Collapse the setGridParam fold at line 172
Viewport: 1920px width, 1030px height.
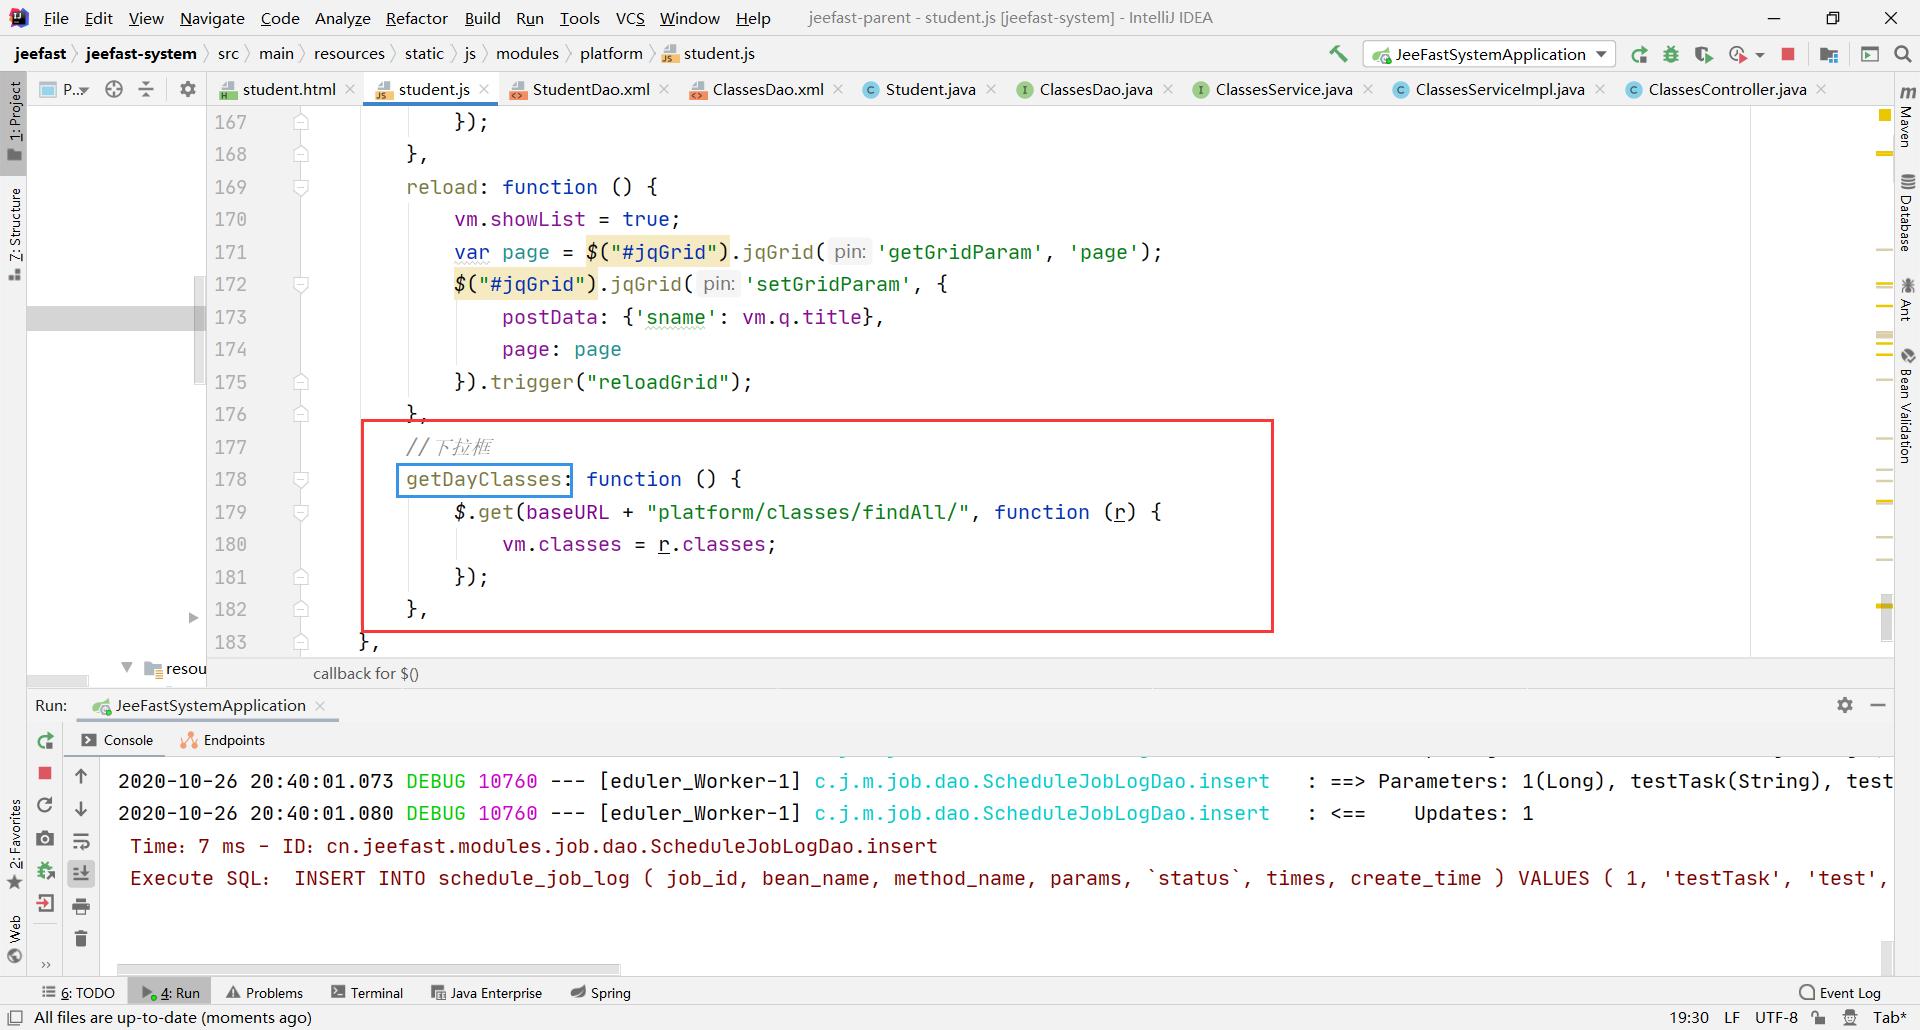click(300, 284)
